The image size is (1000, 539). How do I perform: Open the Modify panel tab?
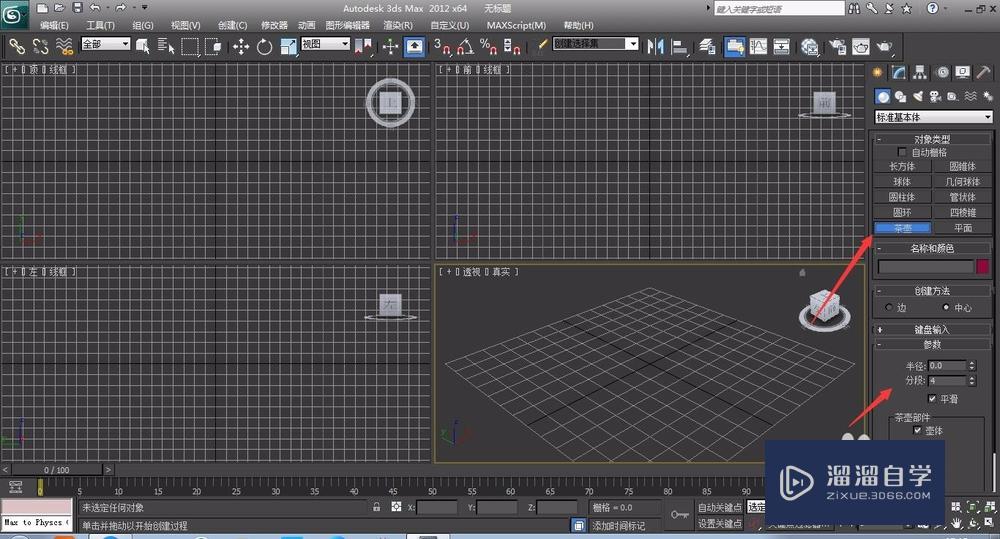[899, 72]
